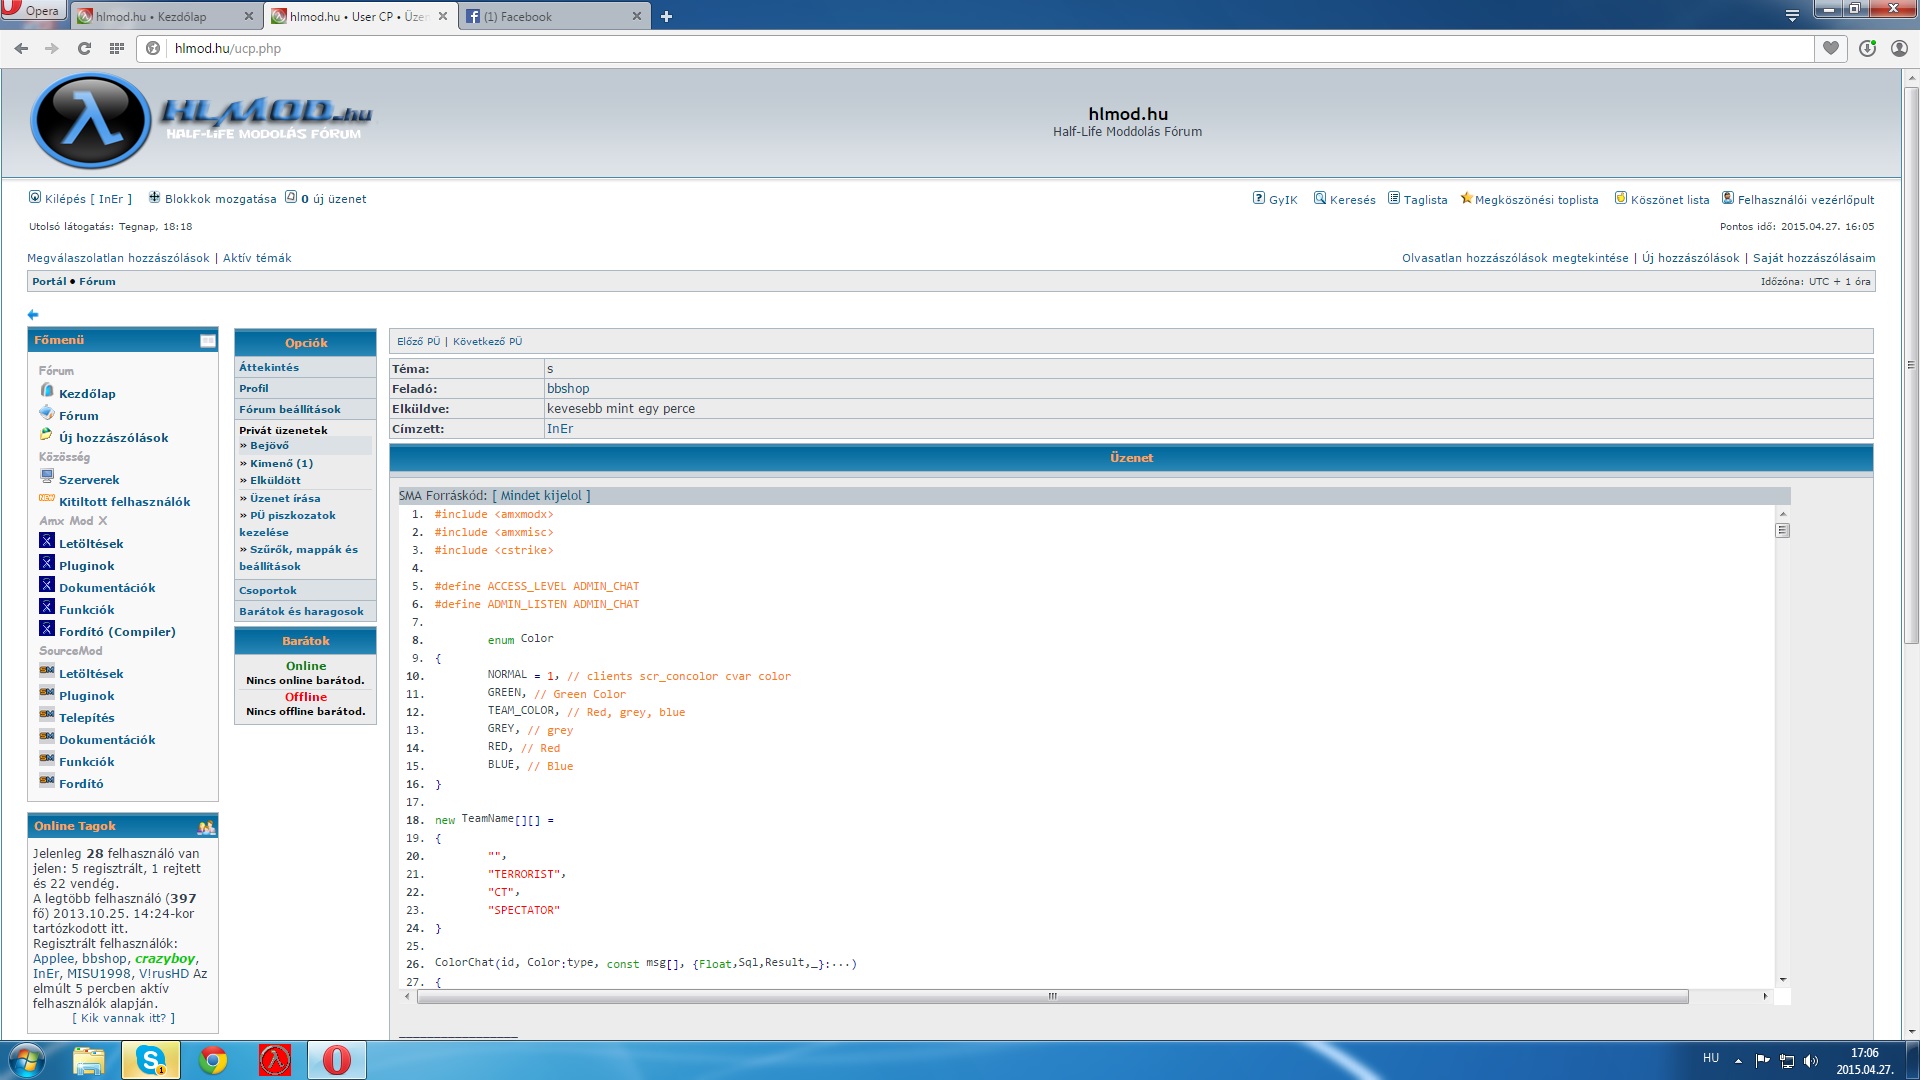
Task: Open Opera Speed Dial grid icon
Action: [117, 48]
